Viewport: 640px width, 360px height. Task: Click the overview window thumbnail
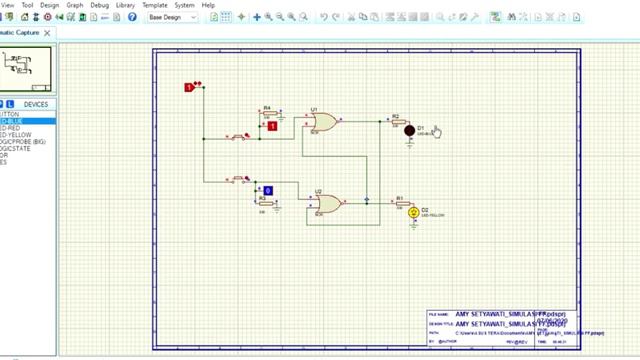tap(25, 69)
